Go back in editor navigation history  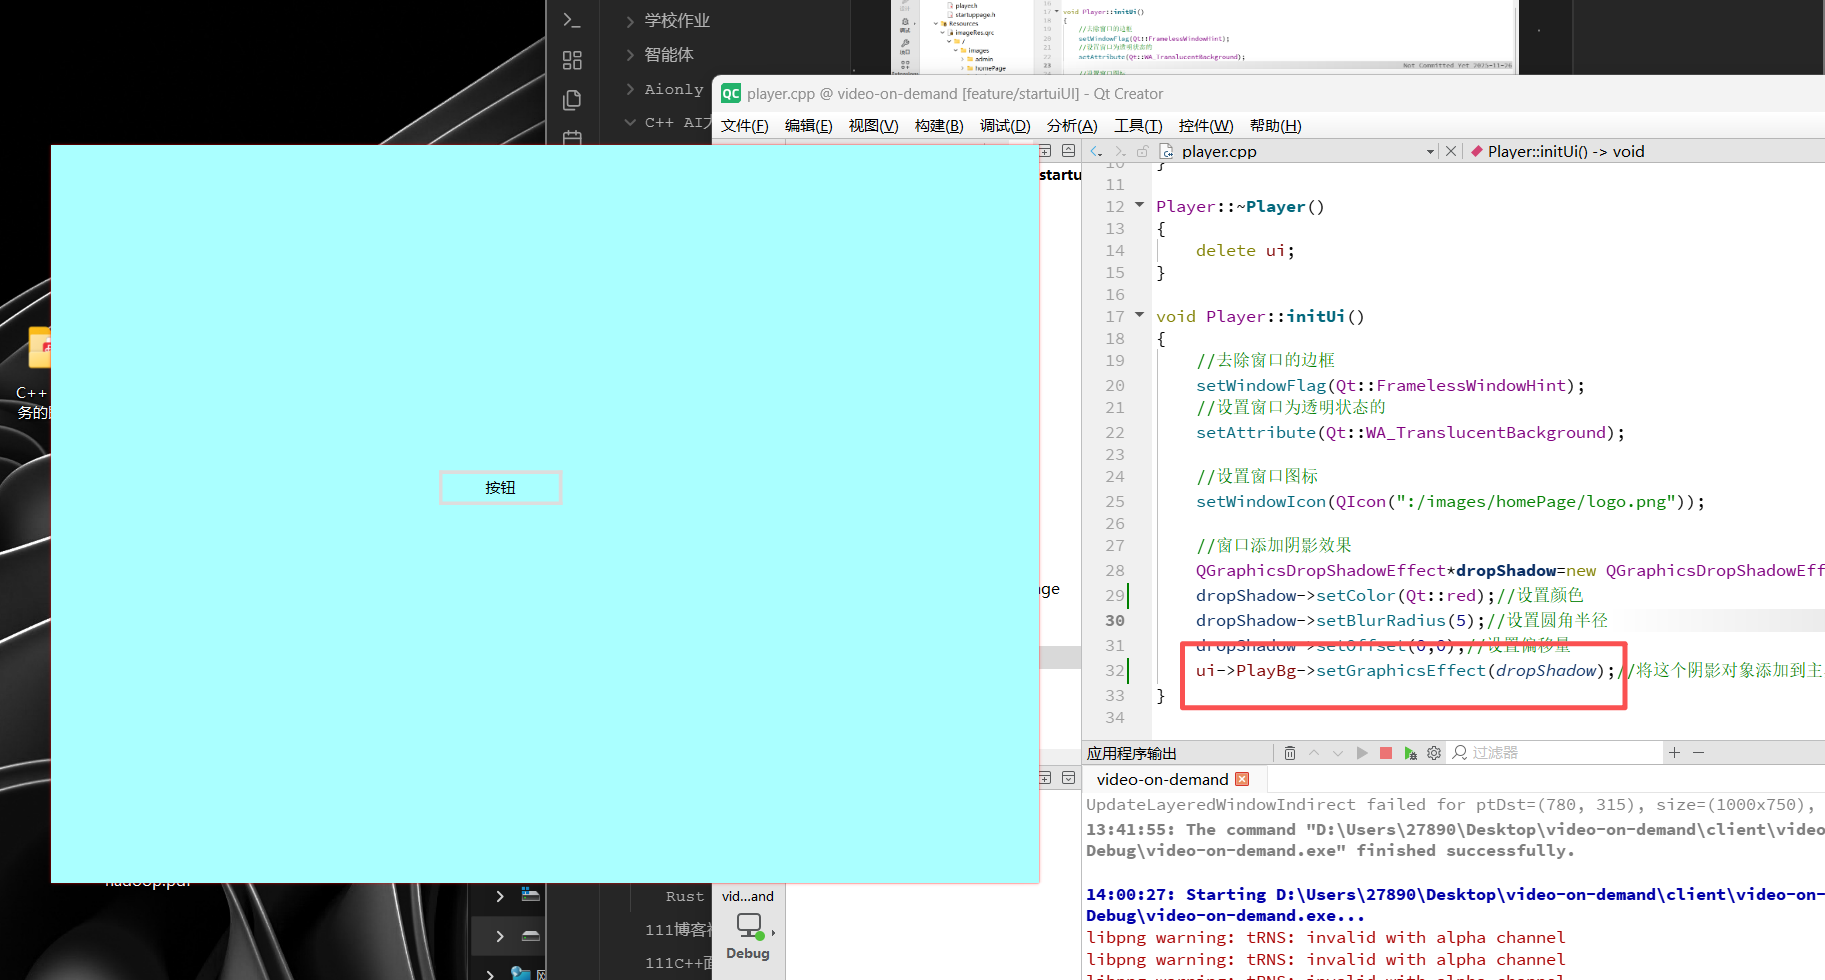click(x=1096, y=151)
